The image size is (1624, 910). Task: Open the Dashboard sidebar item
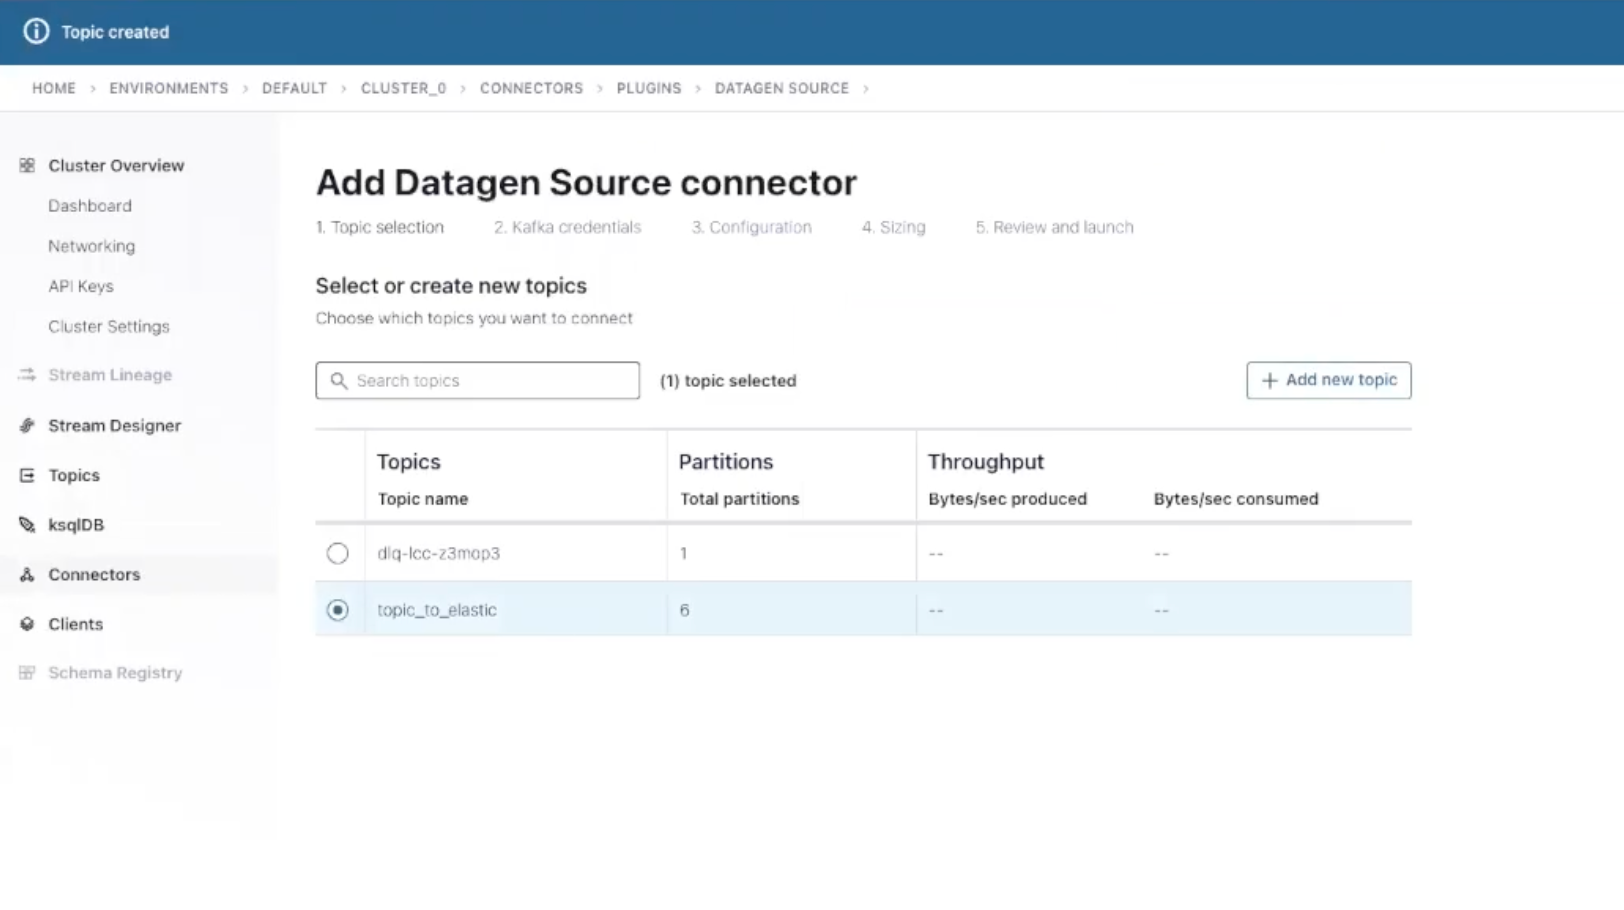tap(90, 206)
